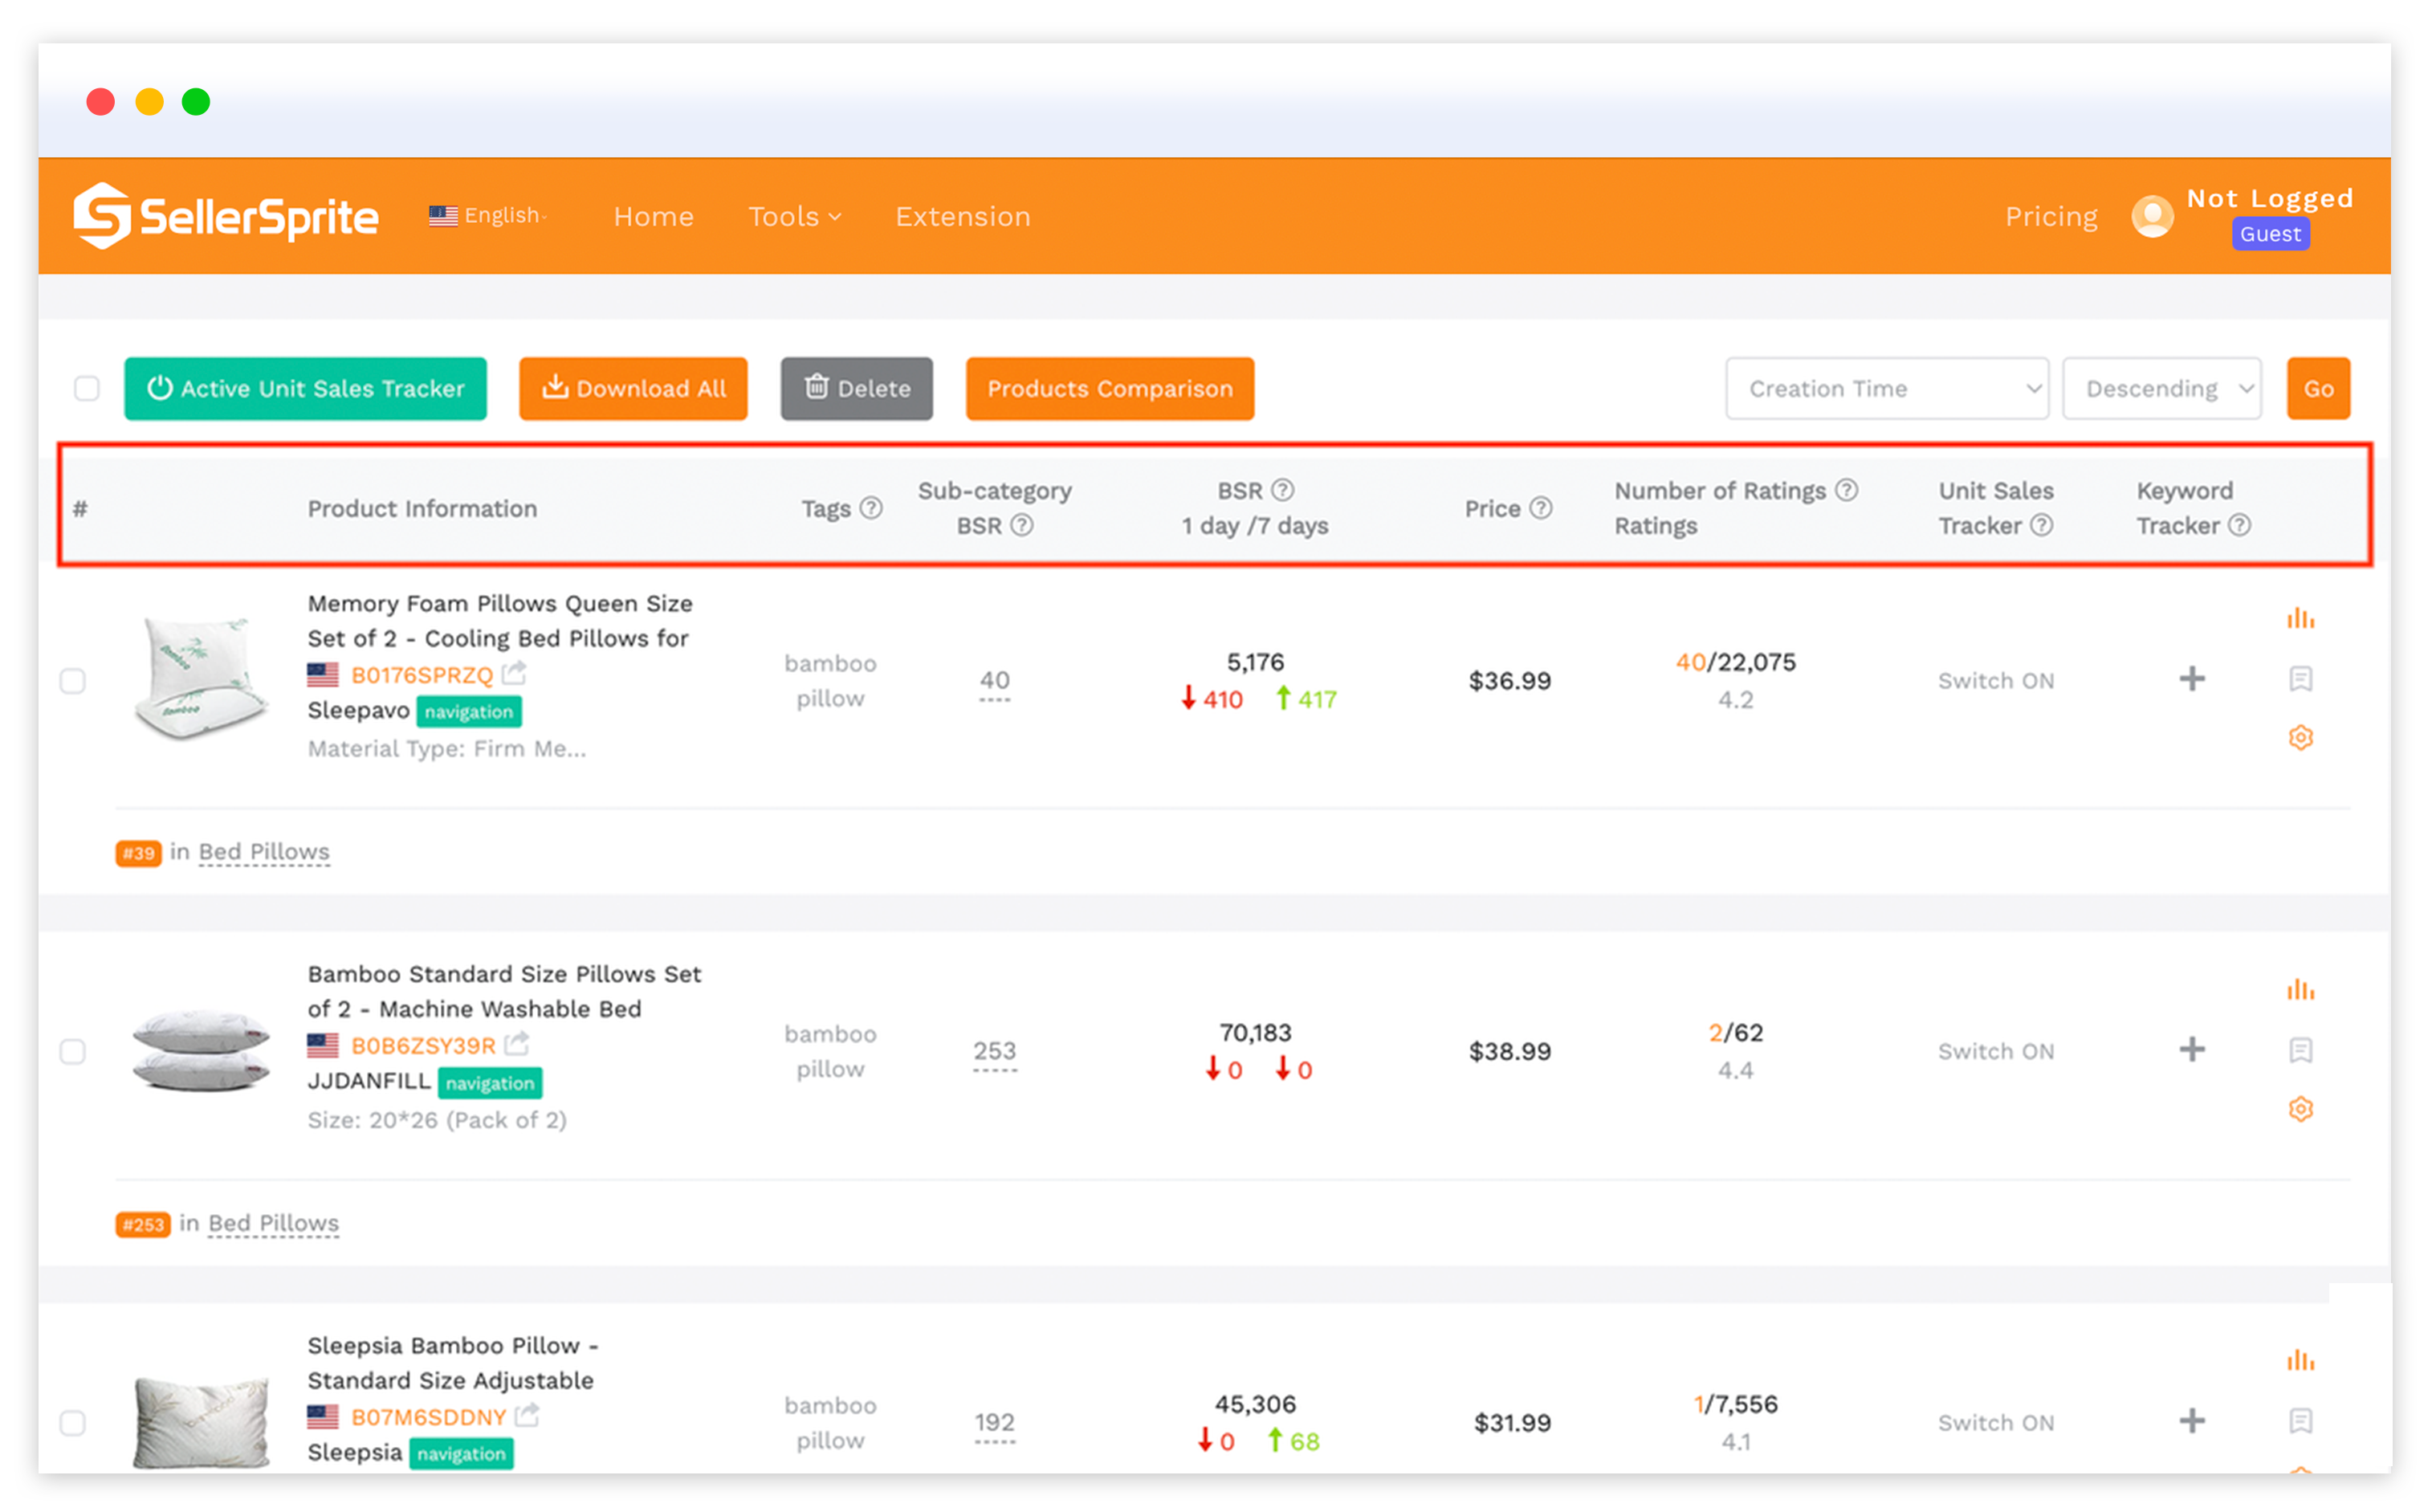The height and width of the screenshot is (1512, 2428).
Task: Check the Memory Foam Pillows row checkbox
Action: (72, 681)
